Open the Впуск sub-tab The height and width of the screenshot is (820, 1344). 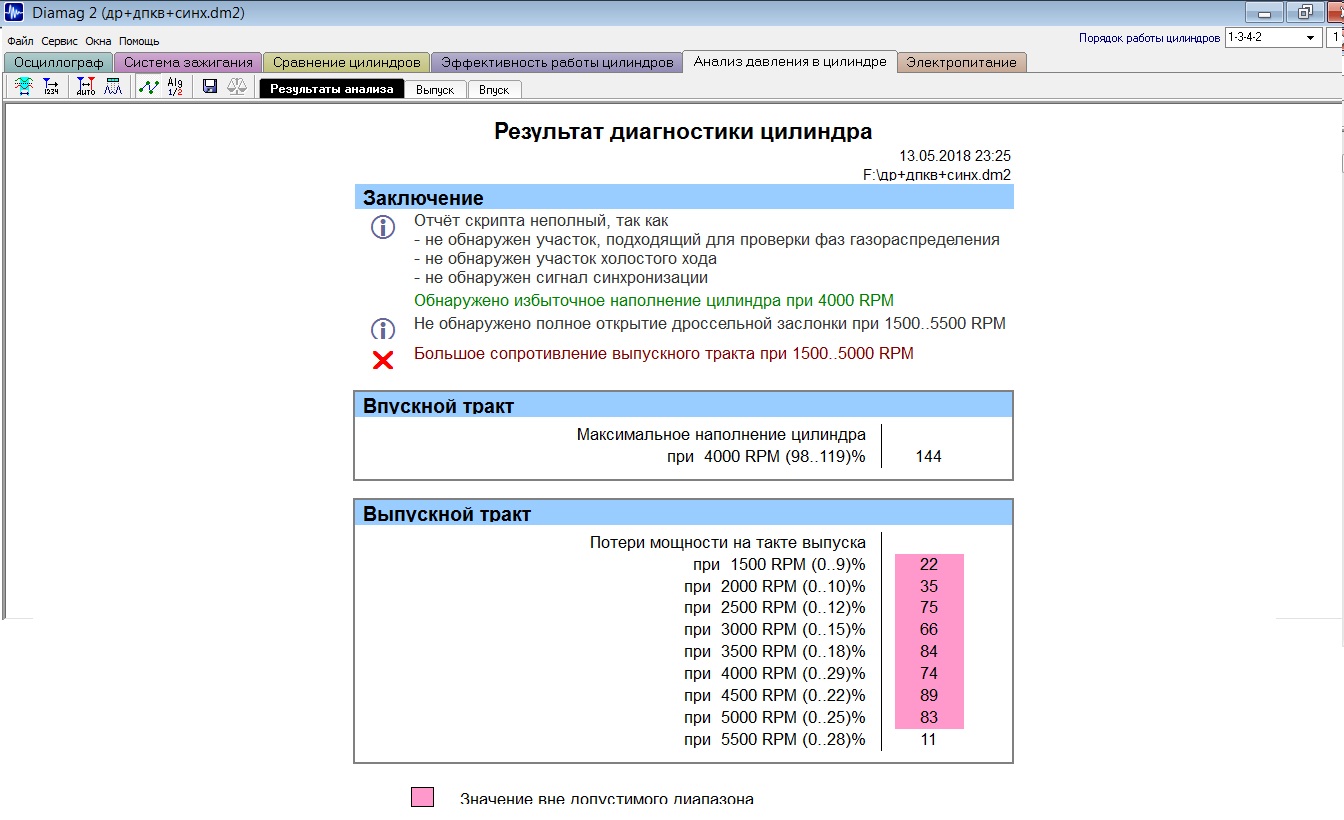(x=494, y=89)
